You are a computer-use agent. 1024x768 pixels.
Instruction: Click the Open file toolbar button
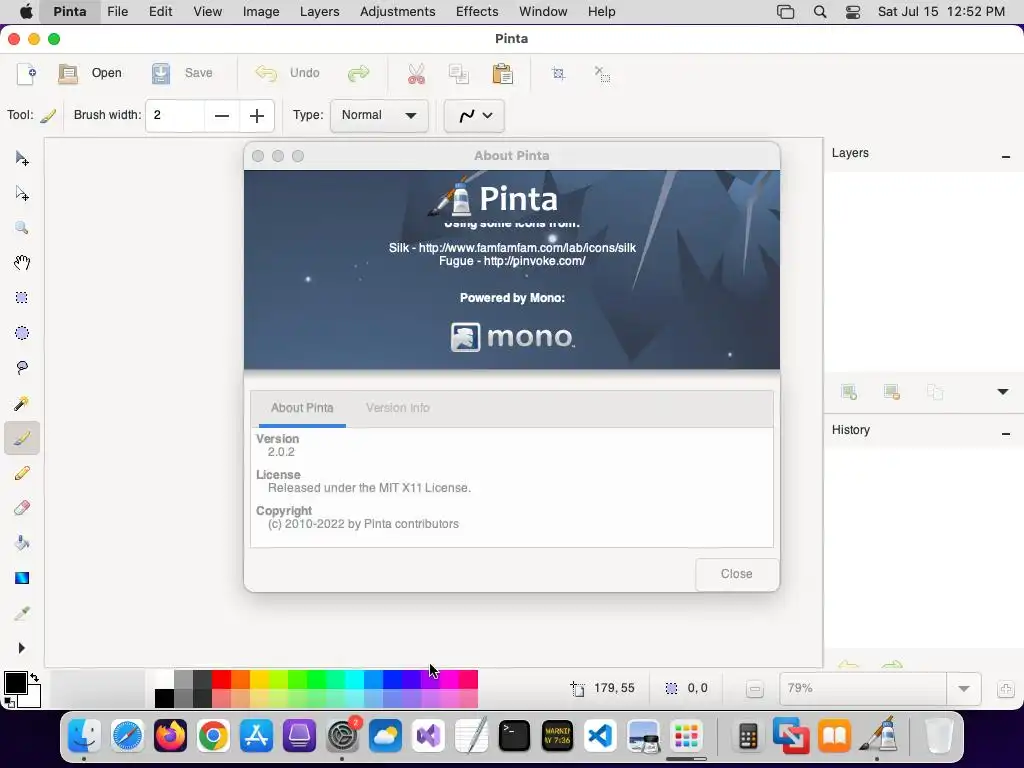tap(90, 73)
